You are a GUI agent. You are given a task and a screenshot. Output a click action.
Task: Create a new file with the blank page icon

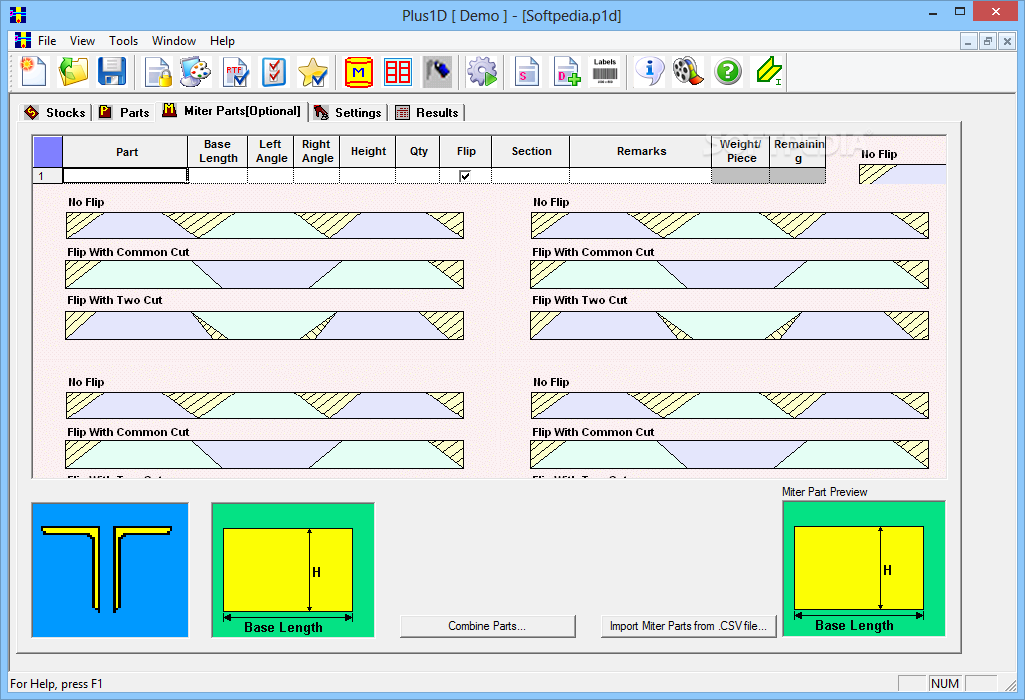(34, 71)
